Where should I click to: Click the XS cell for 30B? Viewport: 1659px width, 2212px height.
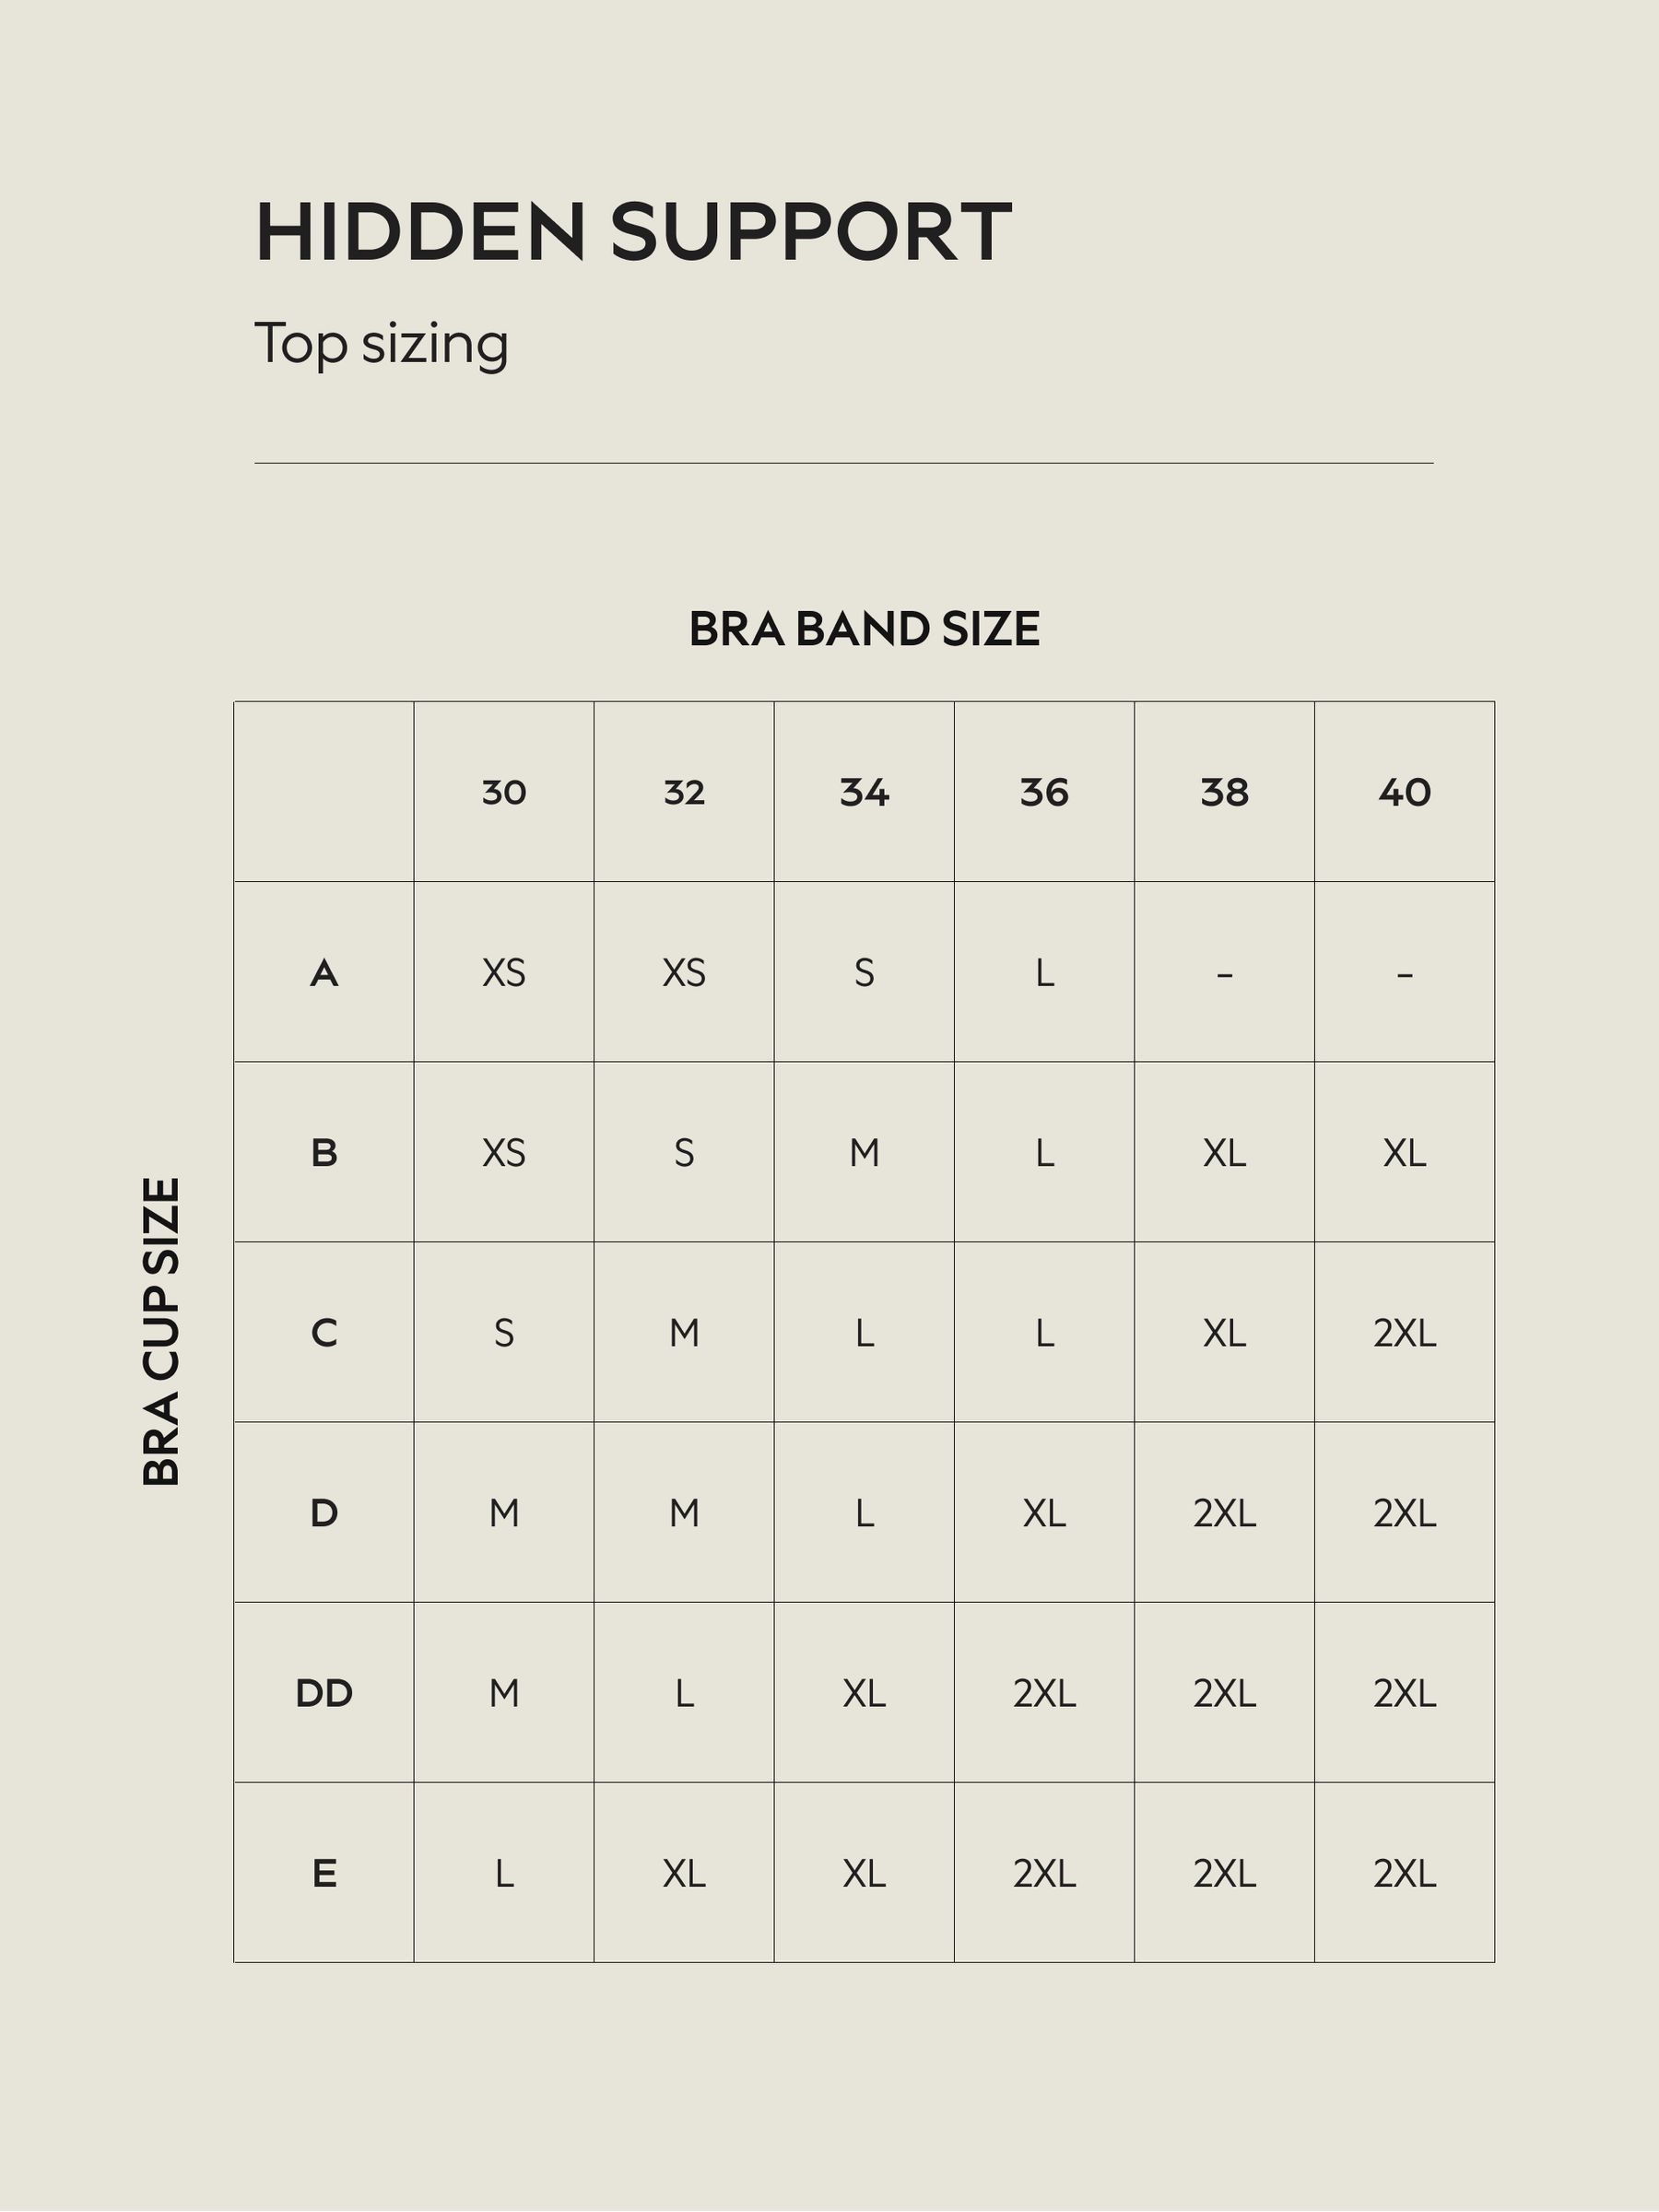pos(504,1152)
